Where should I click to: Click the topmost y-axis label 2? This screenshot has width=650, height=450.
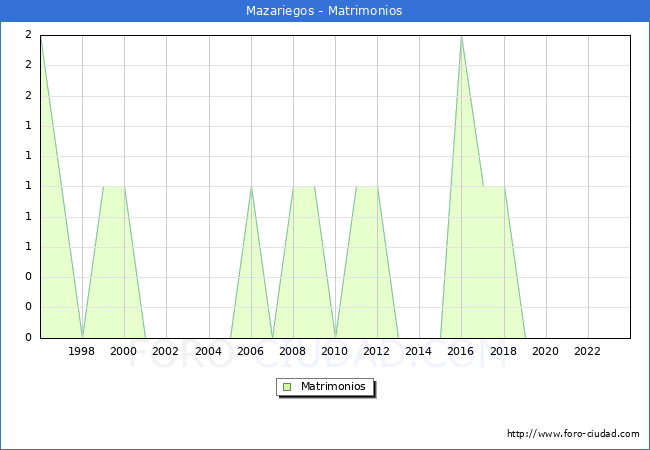coord(28,35)
